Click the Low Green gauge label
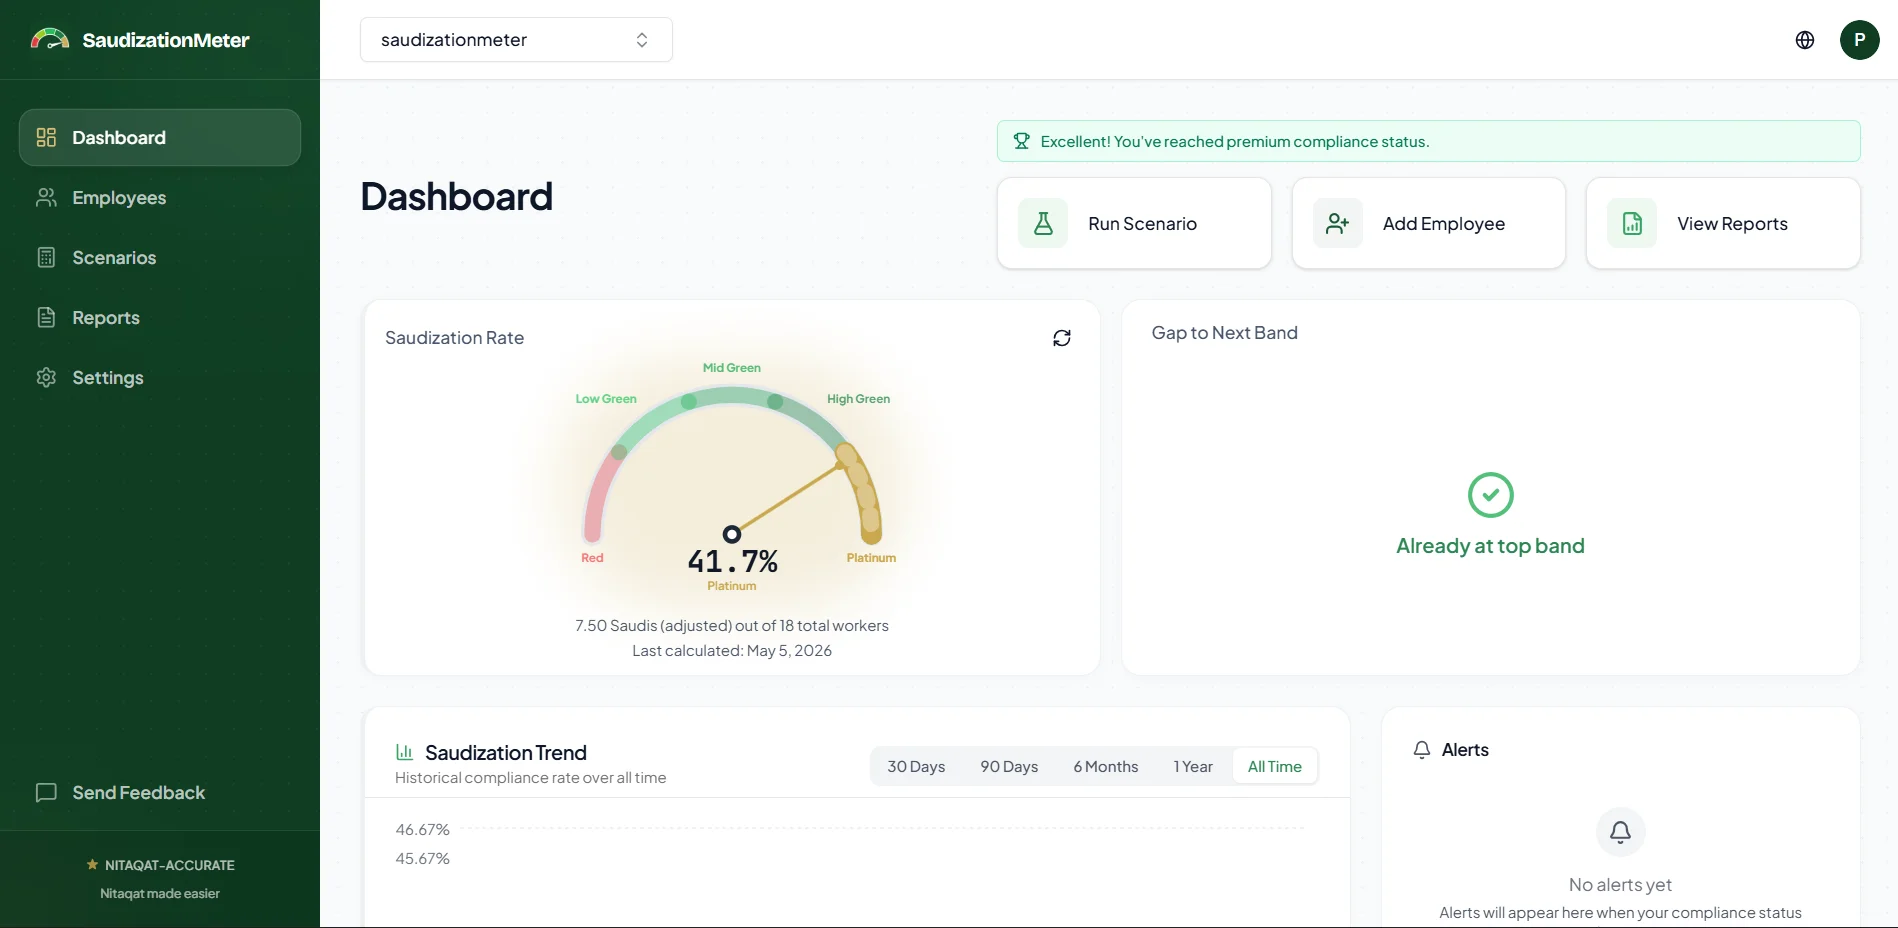The image size is (1898, 928). pyautogui.click(x=606, y=399)
